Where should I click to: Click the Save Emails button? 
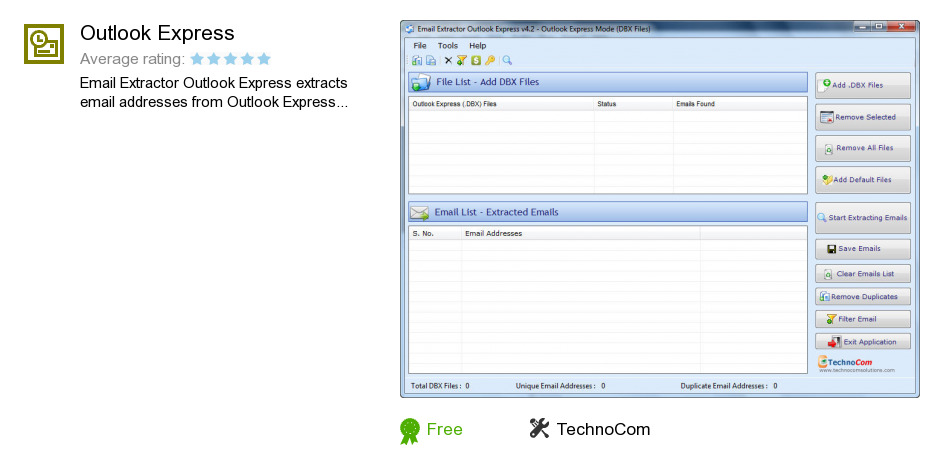click(x=863, y=249)
